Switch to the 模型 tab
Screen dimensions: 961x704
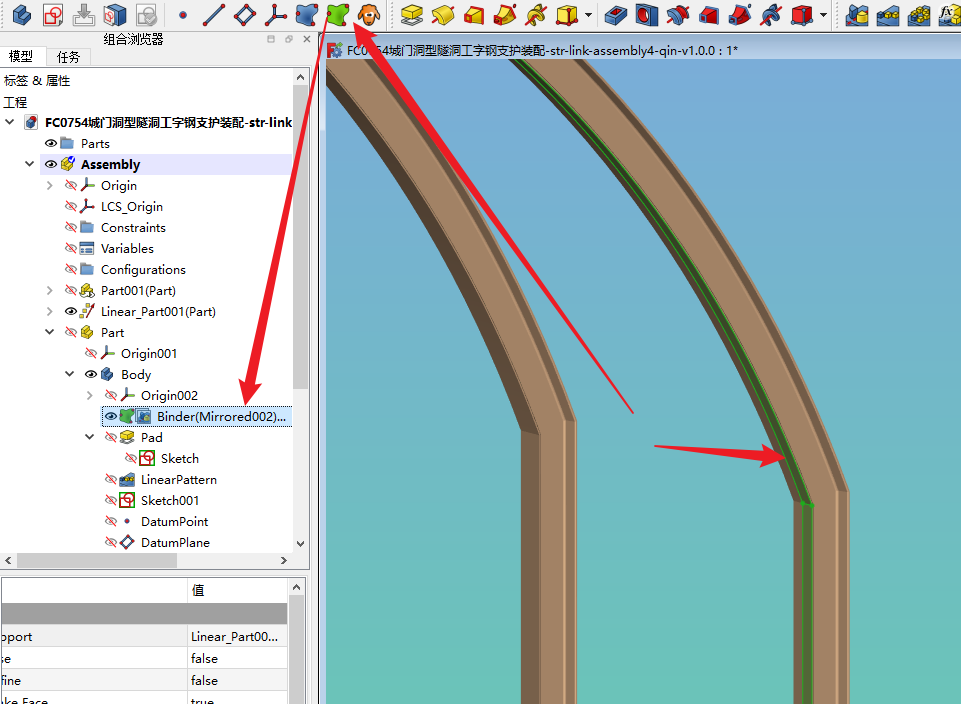pyautogui.click(x=20, y=57)
